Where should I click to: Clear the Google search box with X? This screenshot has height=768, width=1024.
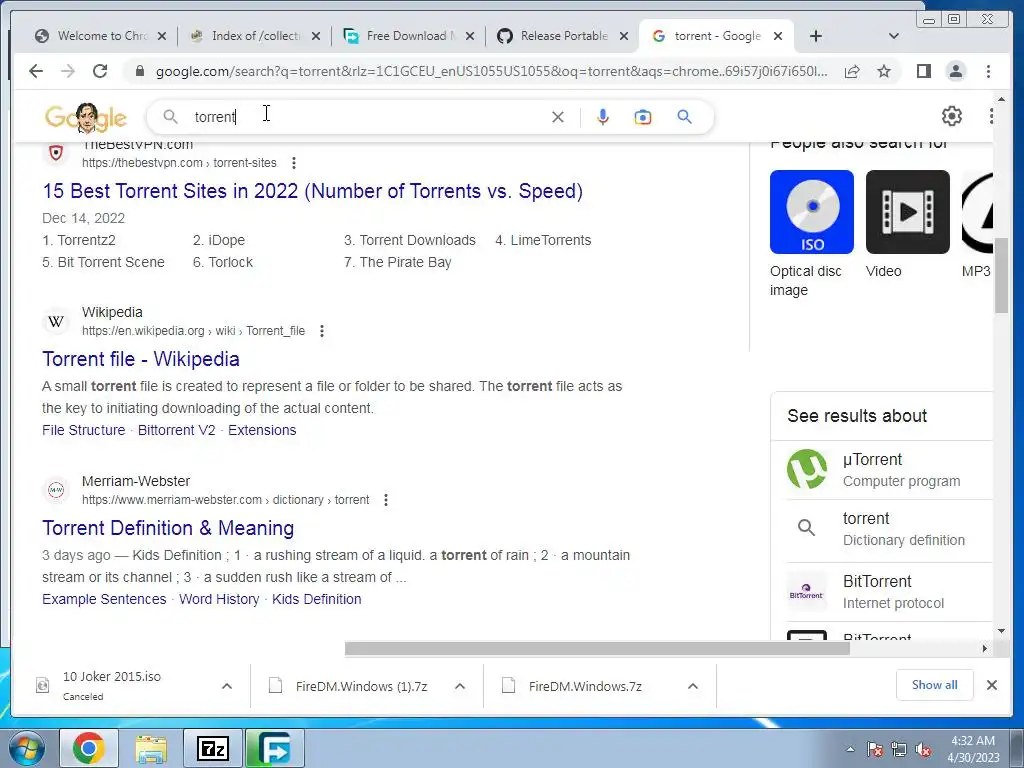coord(558,117)
